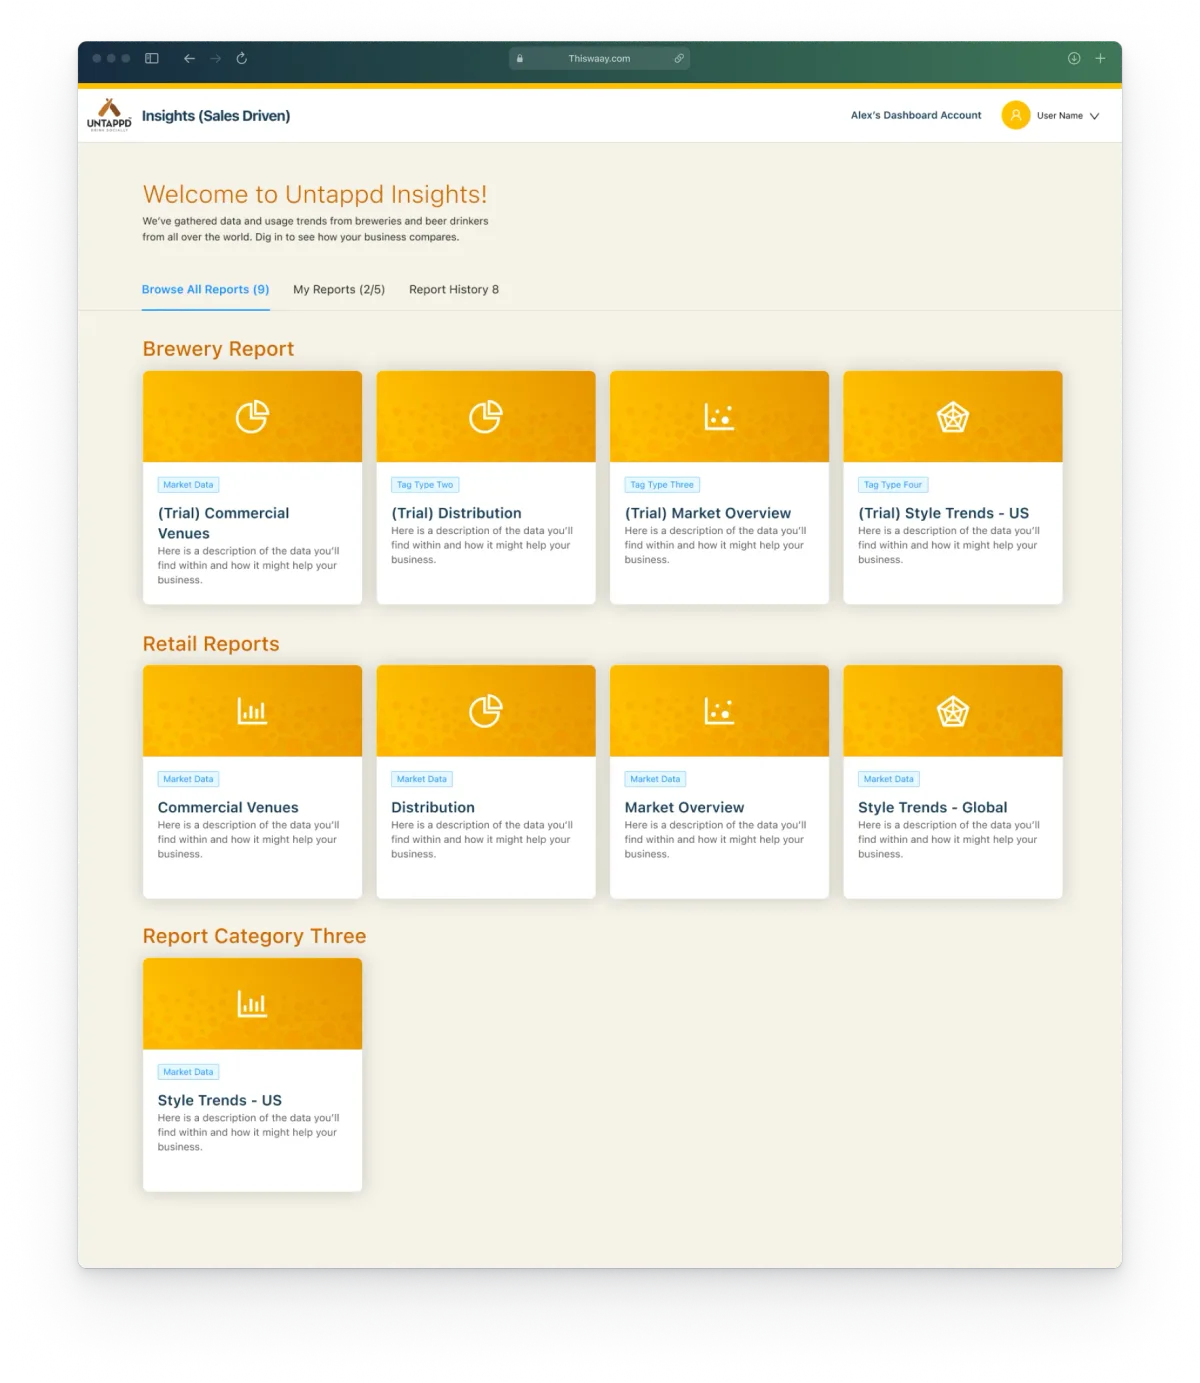The image size is (1200, 1383).
Task: Click pie chart icon on (Trial) Distribution
Action: 486,416
